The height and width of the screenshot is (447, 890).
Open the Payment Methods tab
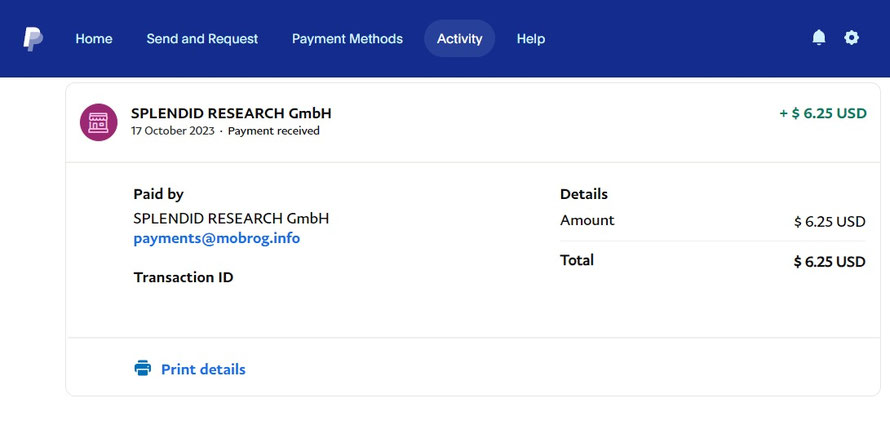[x=347, y=39]
